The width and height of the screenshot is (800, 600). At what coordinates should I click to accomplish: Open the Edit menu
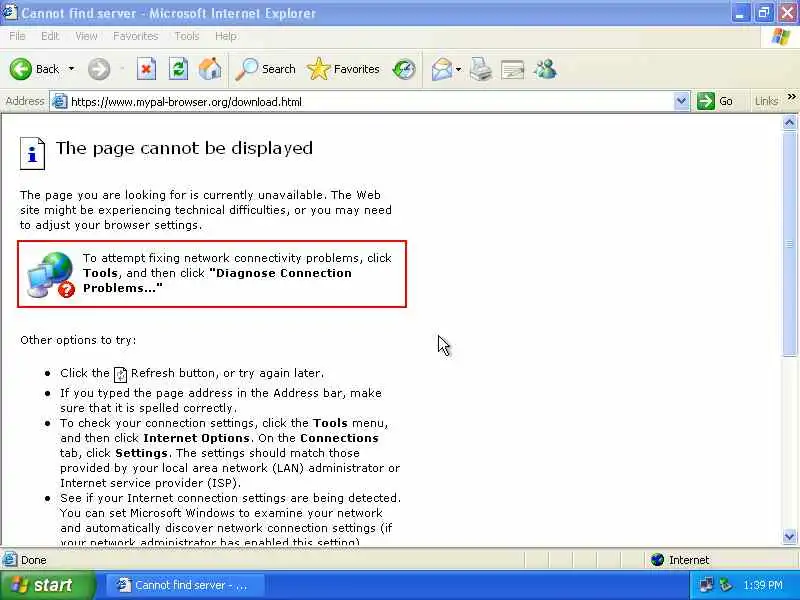[50, 36]
